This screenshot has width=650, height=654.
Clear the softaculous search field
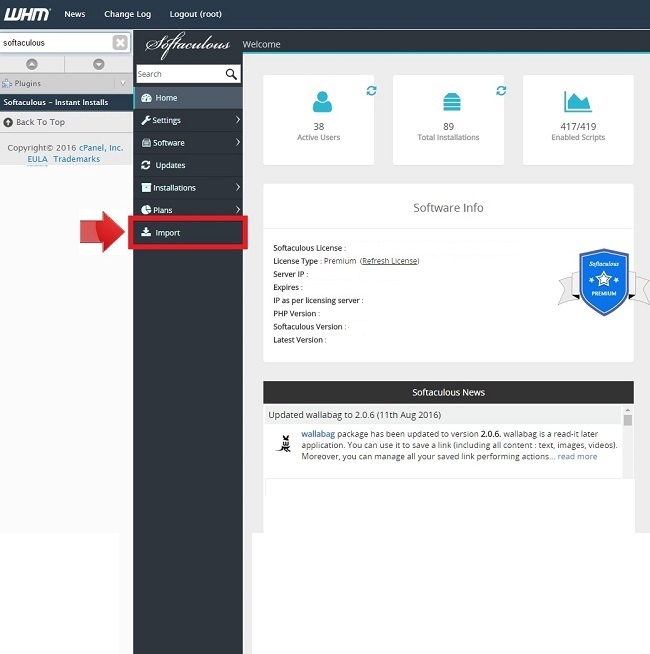click(120, 43)
